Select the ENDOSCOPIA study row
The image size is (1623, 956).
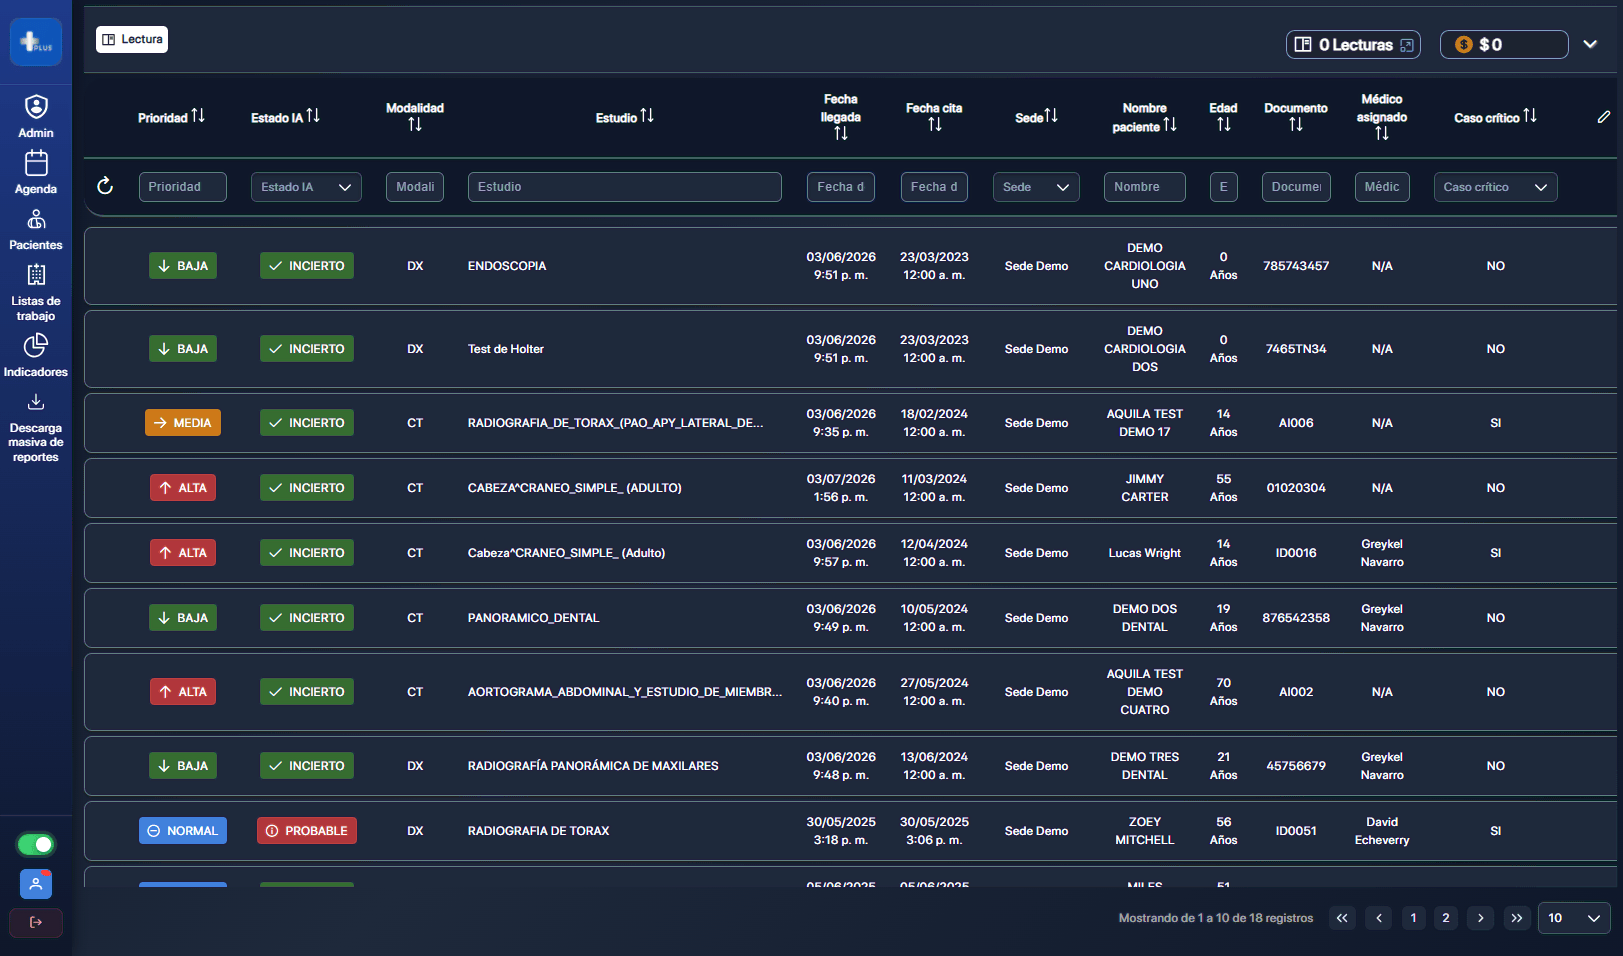pyautogui.click(x=850, y=266)
